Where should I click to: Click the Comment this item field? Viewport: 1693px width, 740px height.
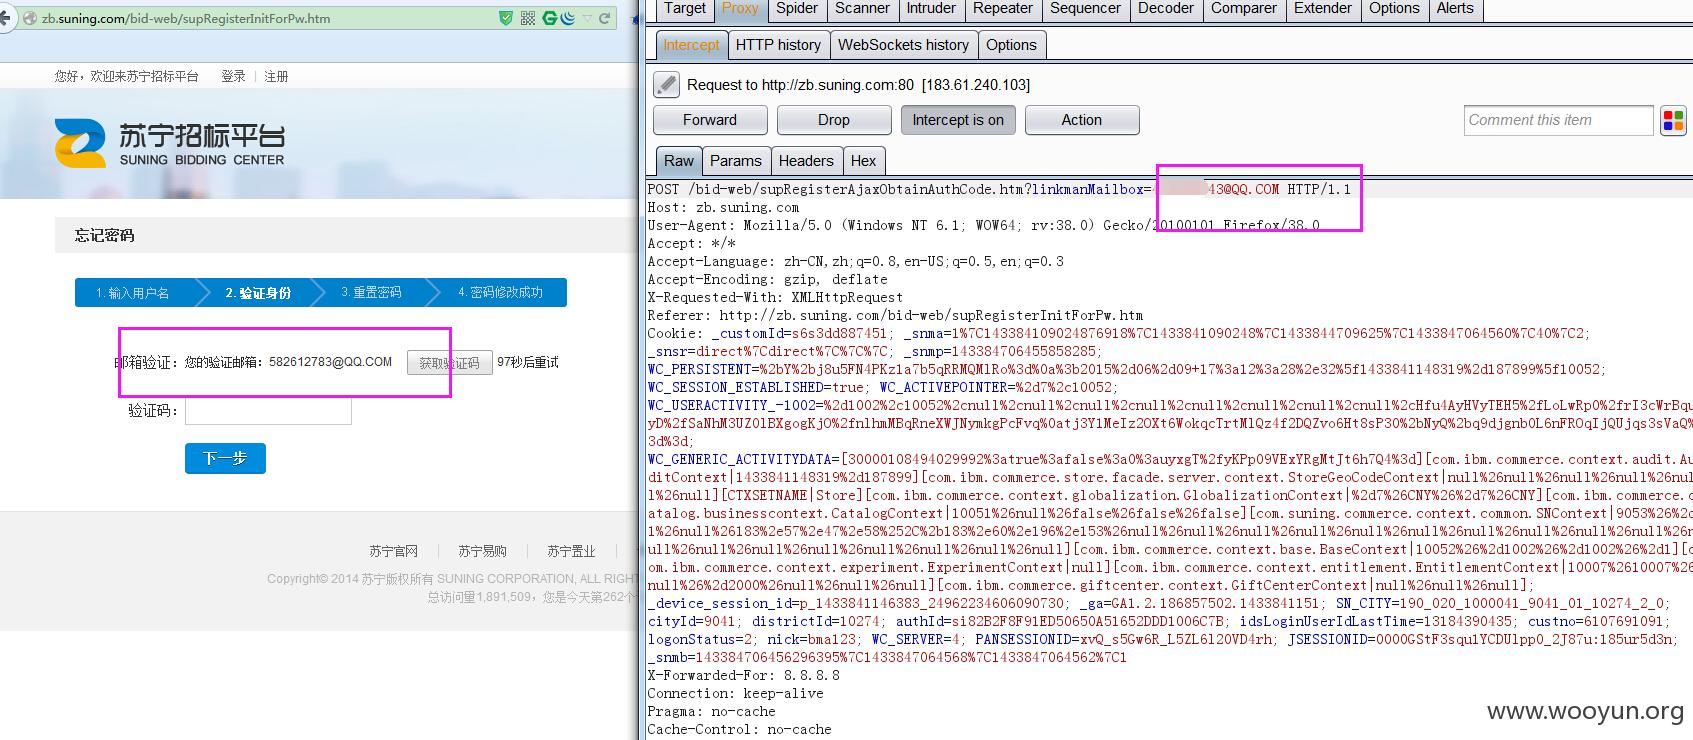[1558, 120]
